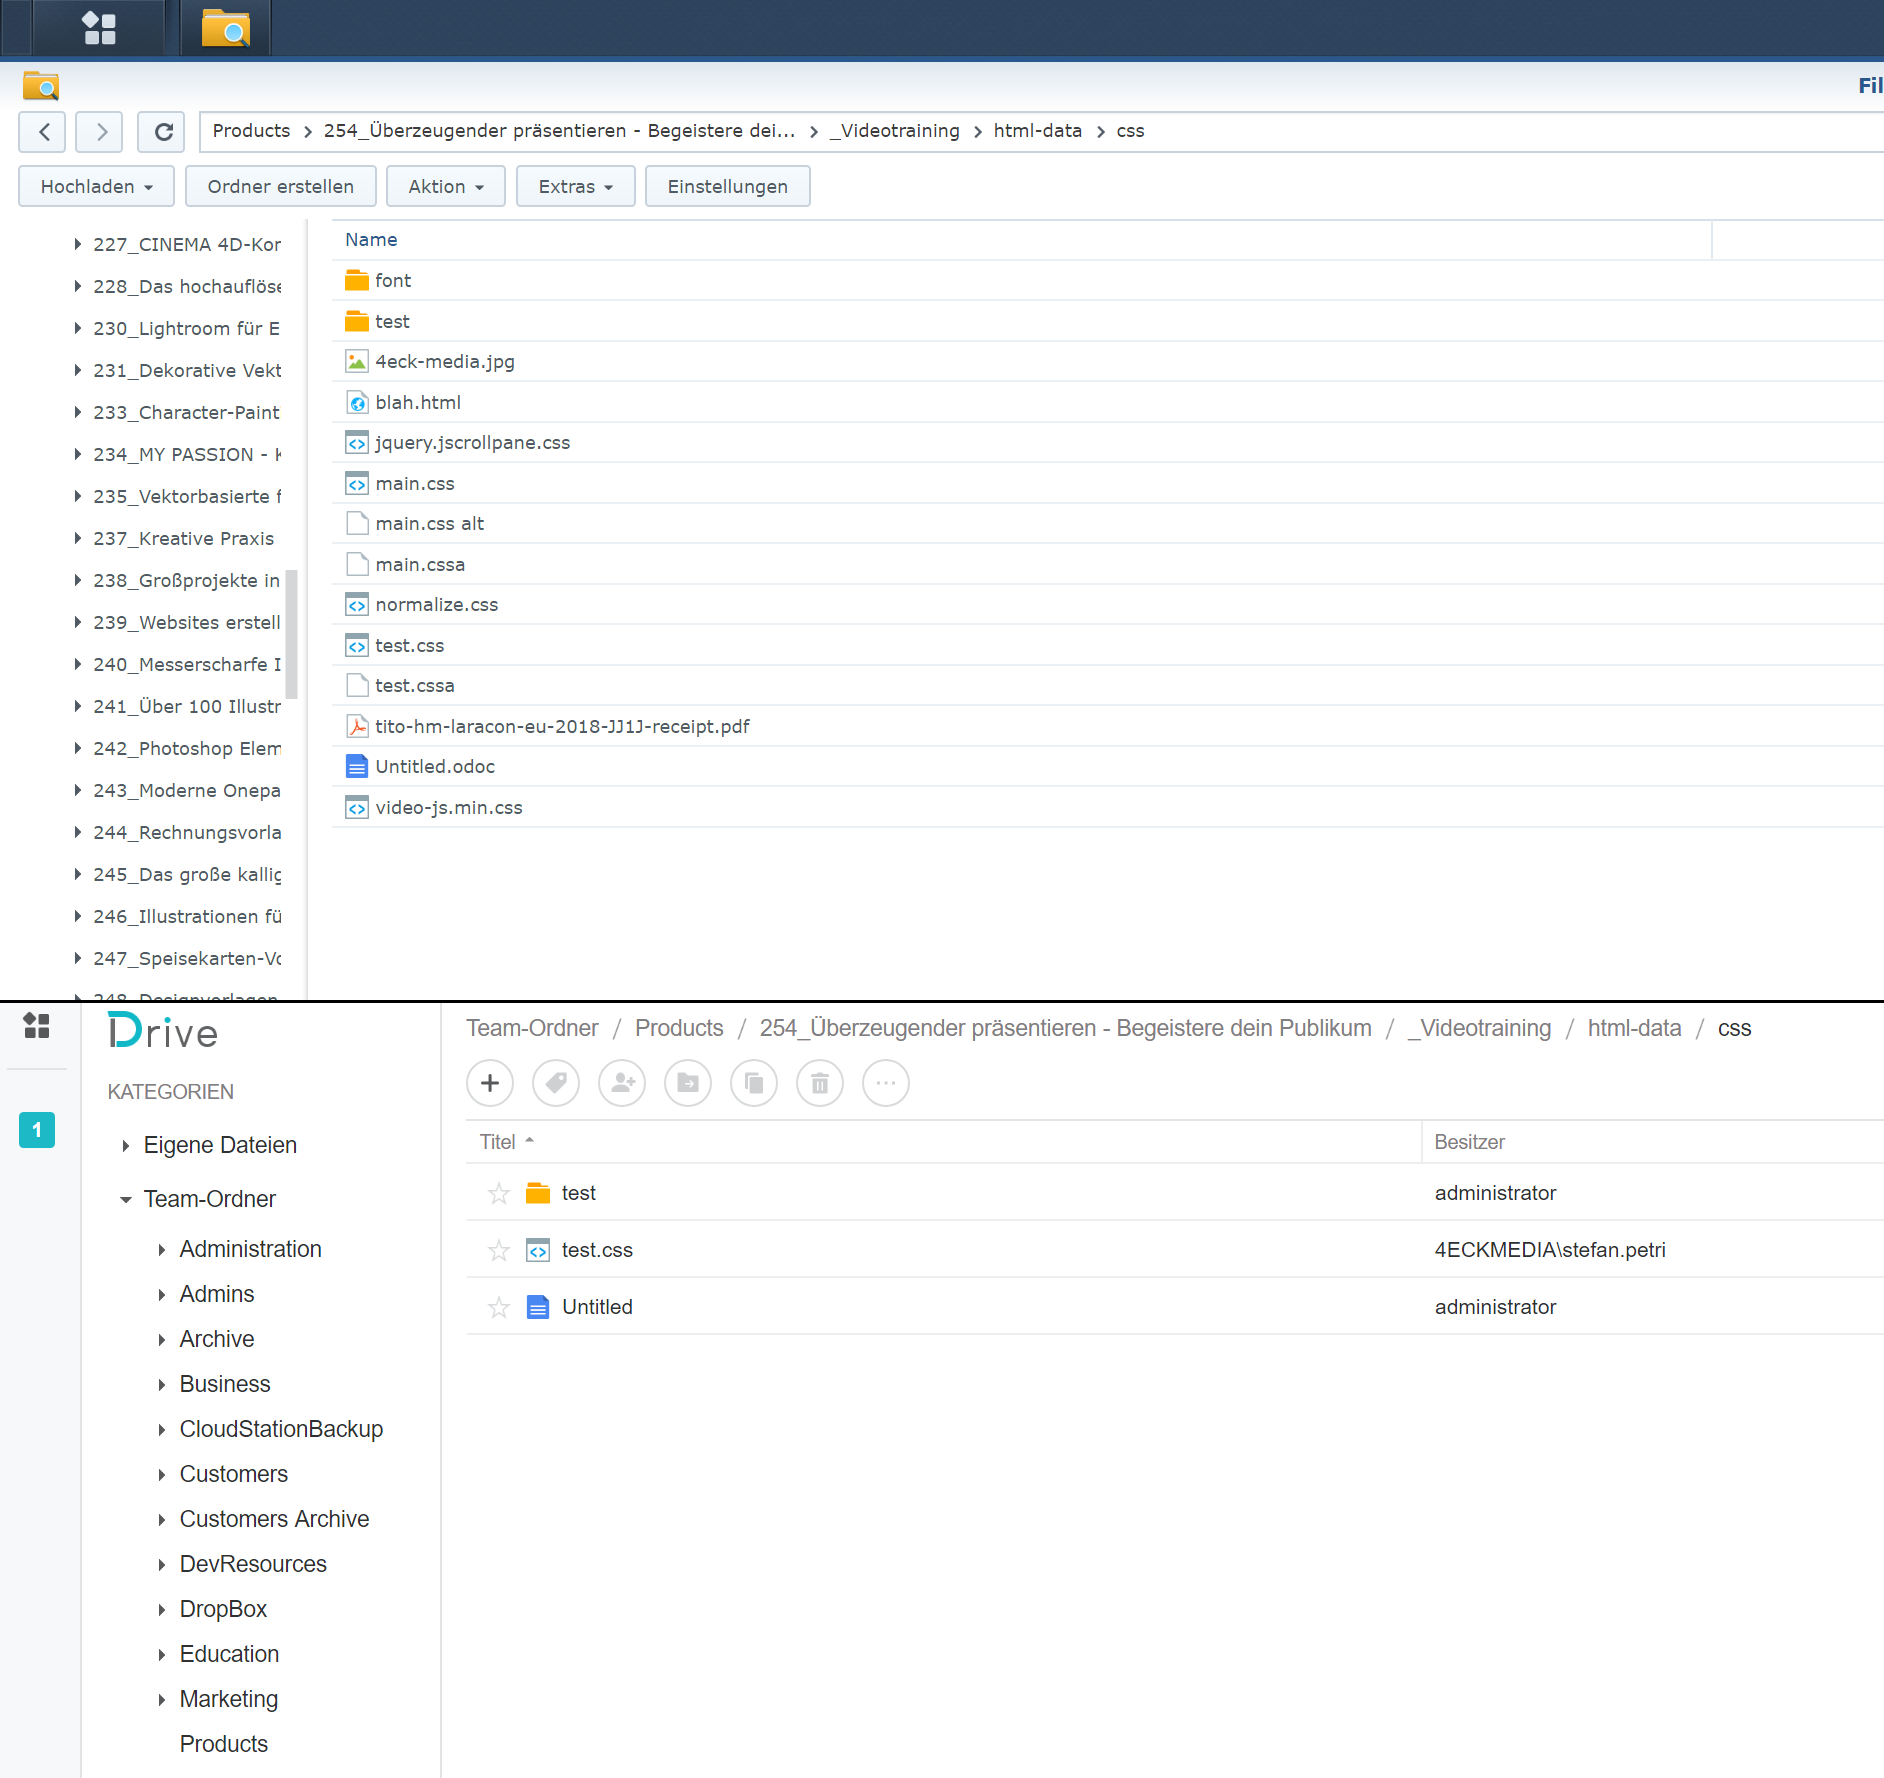Expand the Marketing team folder
This screenshot has width=1884, height=1778.
(161, 1699)
